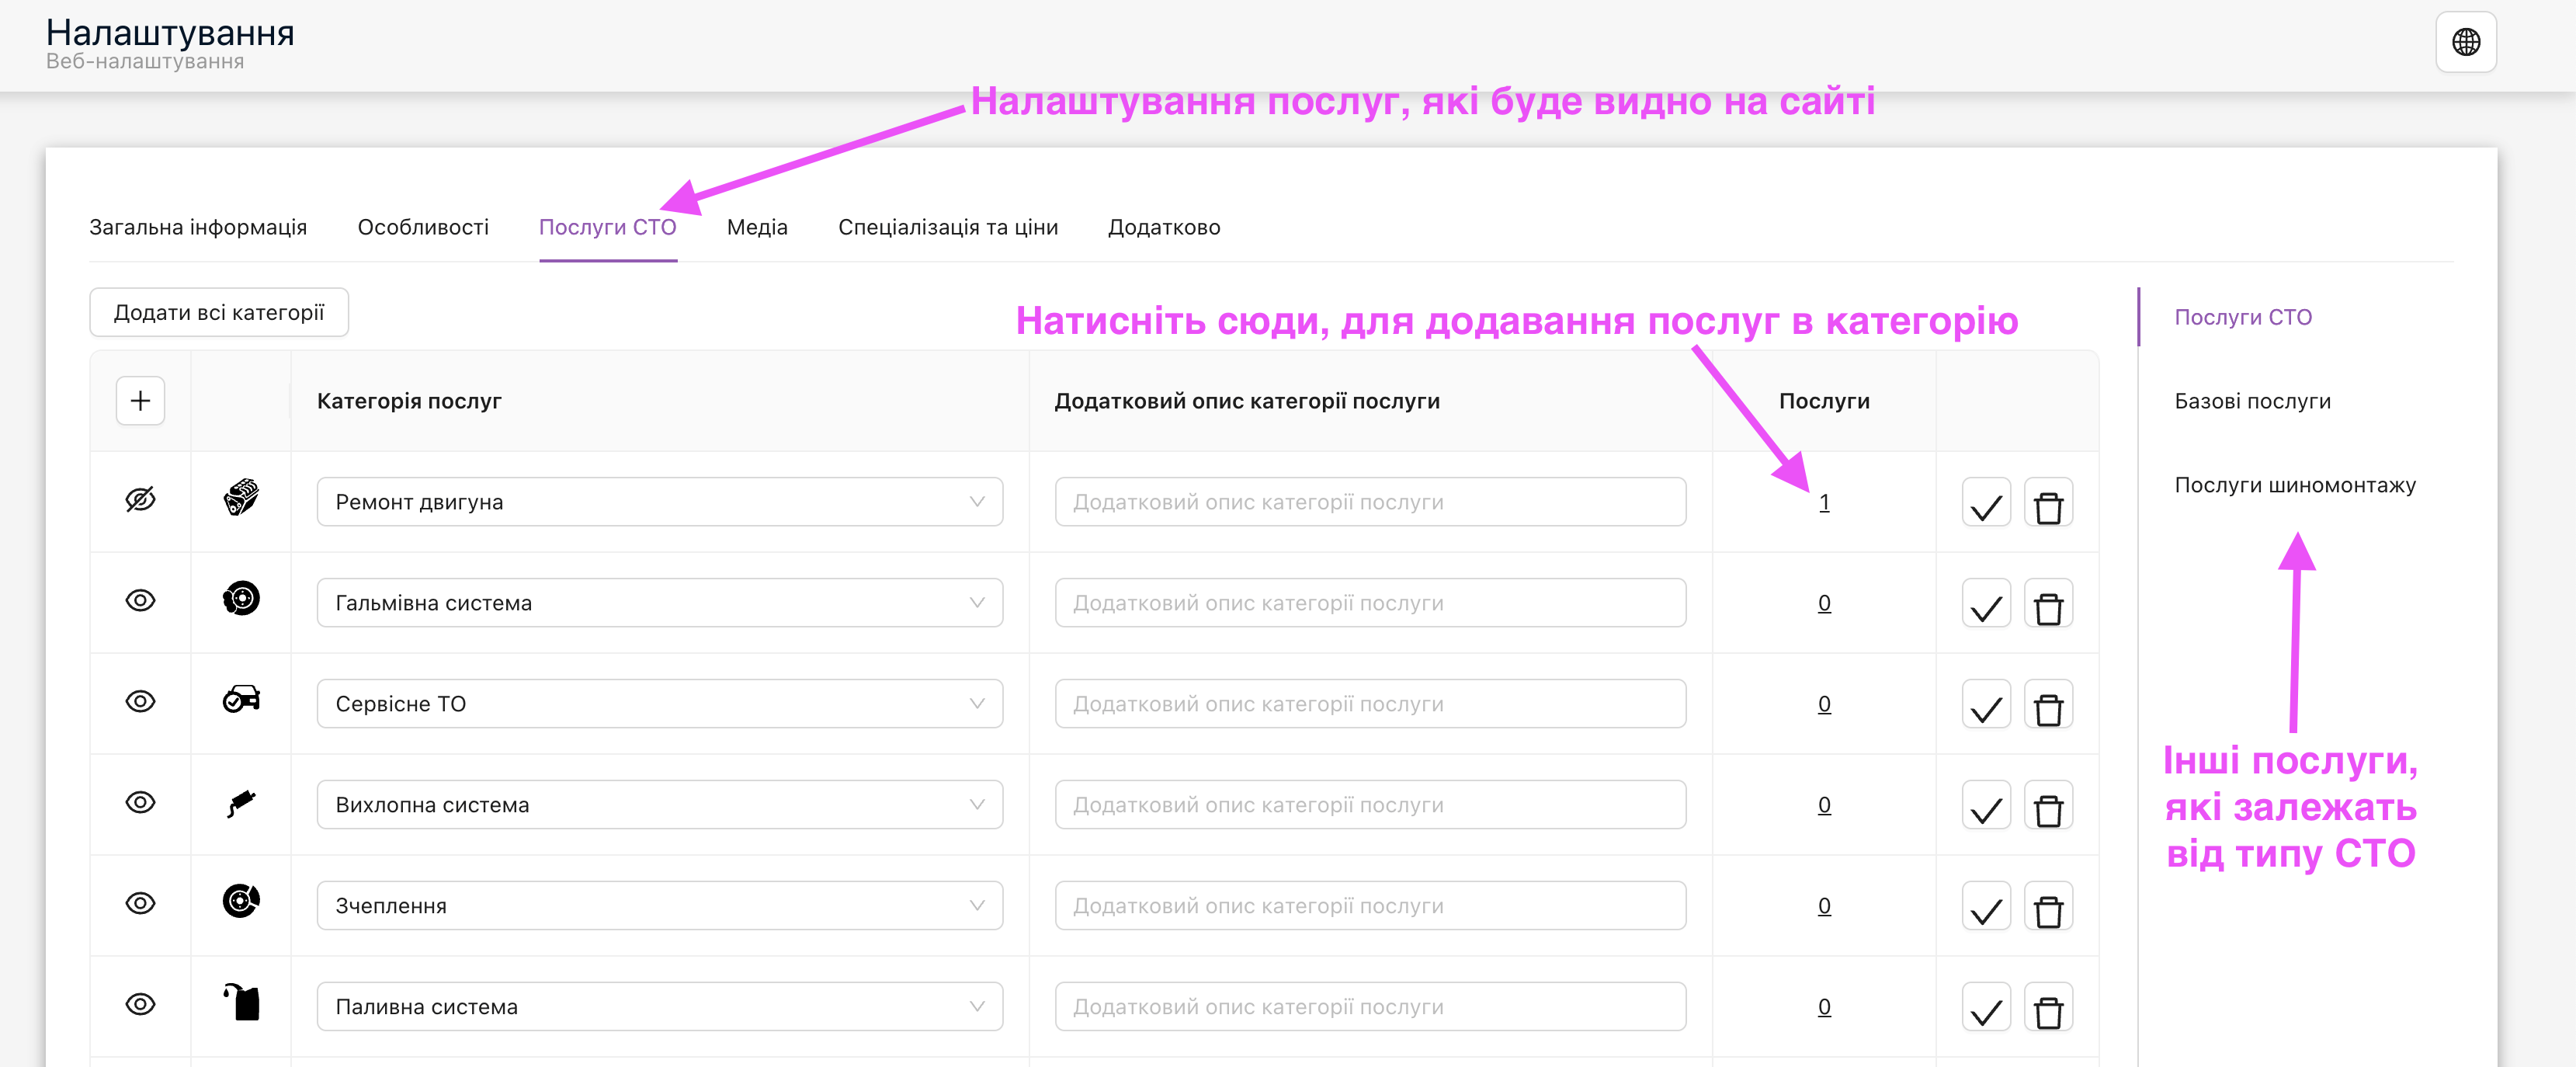Click the plus icon to add category
This screenshot has width=2576, height=1067.
[x=140, y=401]
